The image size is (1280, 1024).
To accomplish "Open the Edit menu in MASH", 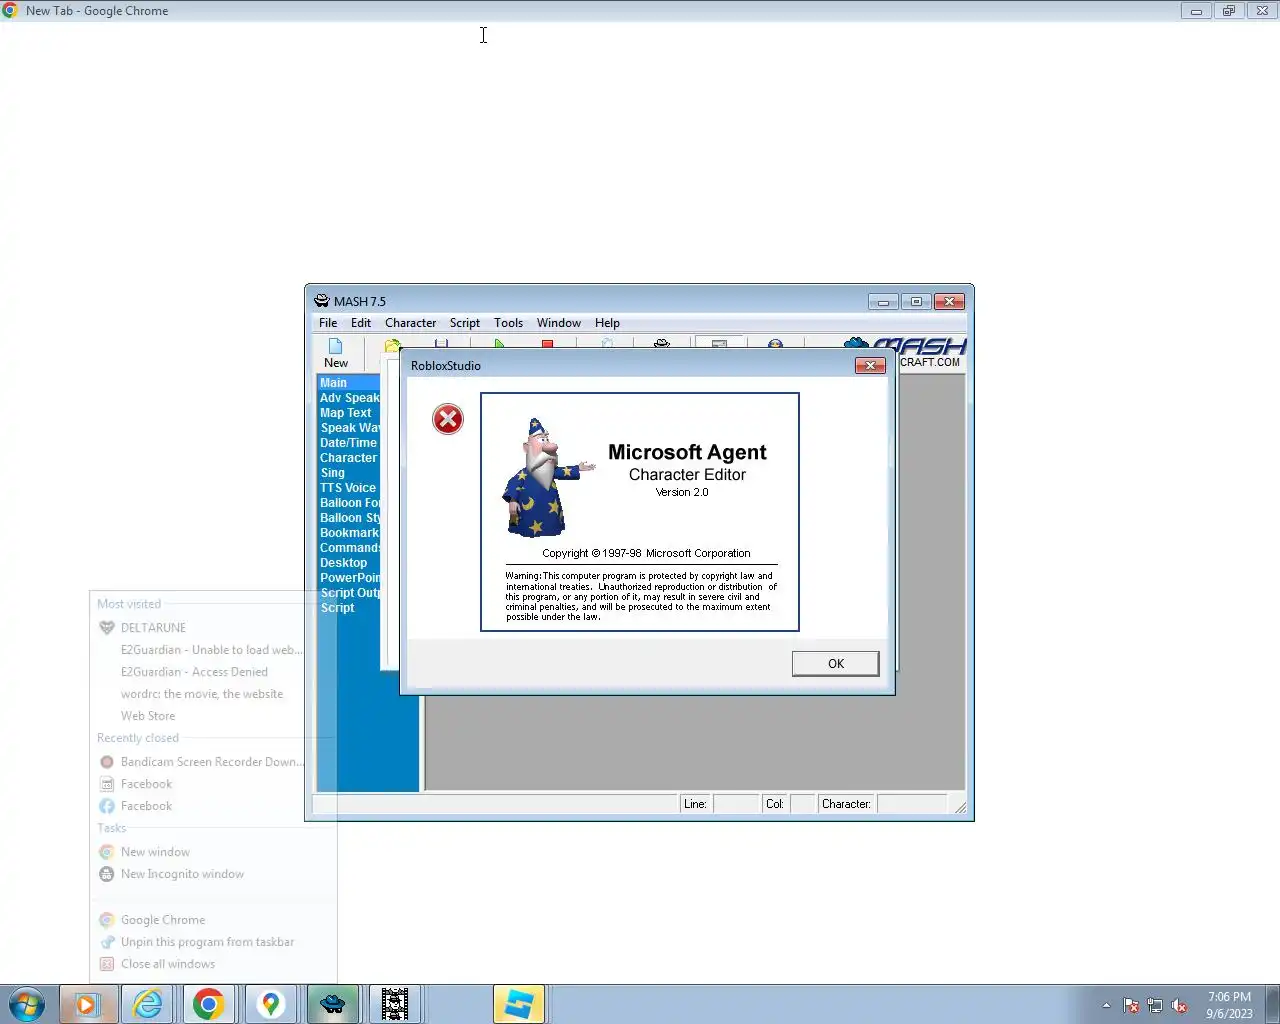I will [361, 323].
